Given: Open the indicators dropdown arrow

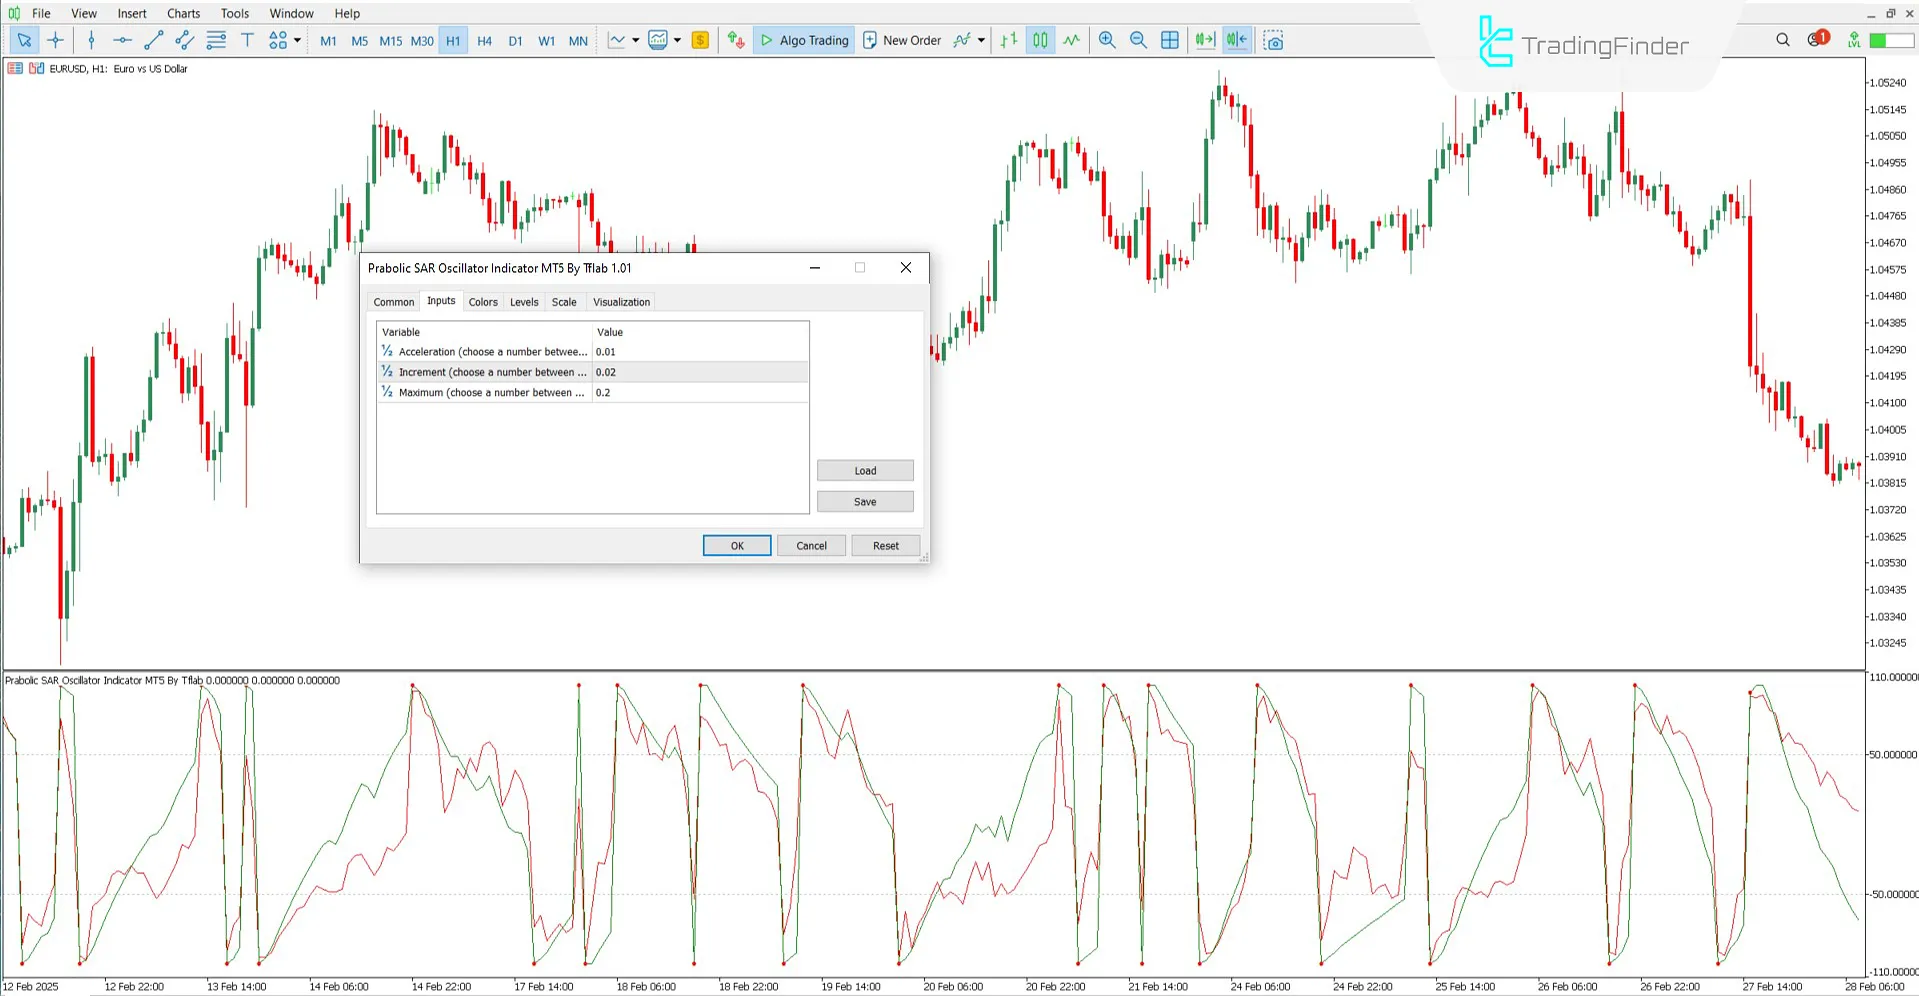Looking at the screenshot, I should point(676,40).
